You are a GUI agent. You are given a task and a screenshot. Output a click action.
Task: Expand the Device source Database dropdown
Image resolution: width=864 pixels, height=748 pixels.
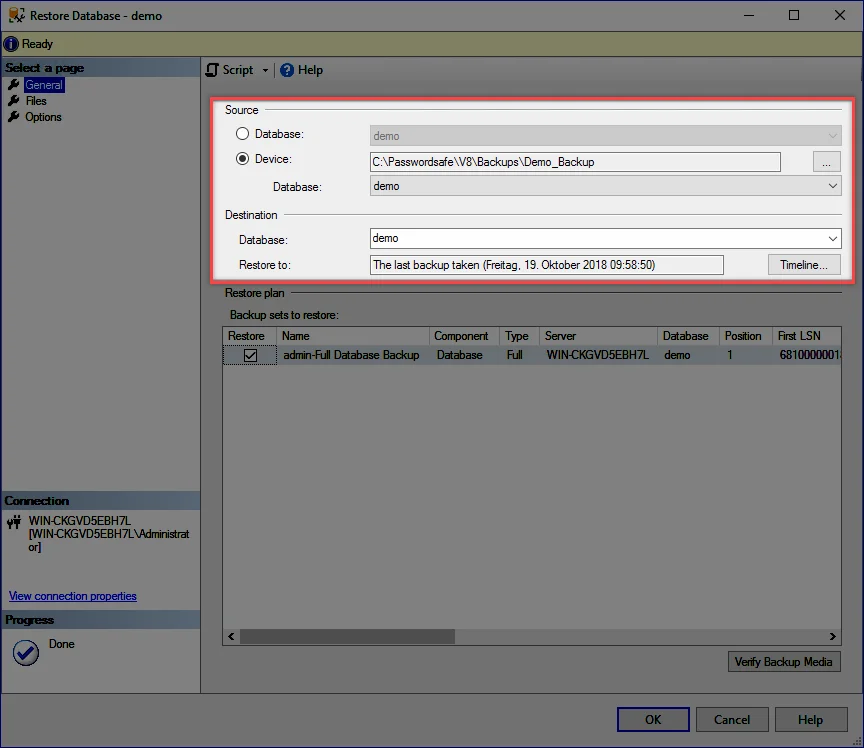(833, 186)
